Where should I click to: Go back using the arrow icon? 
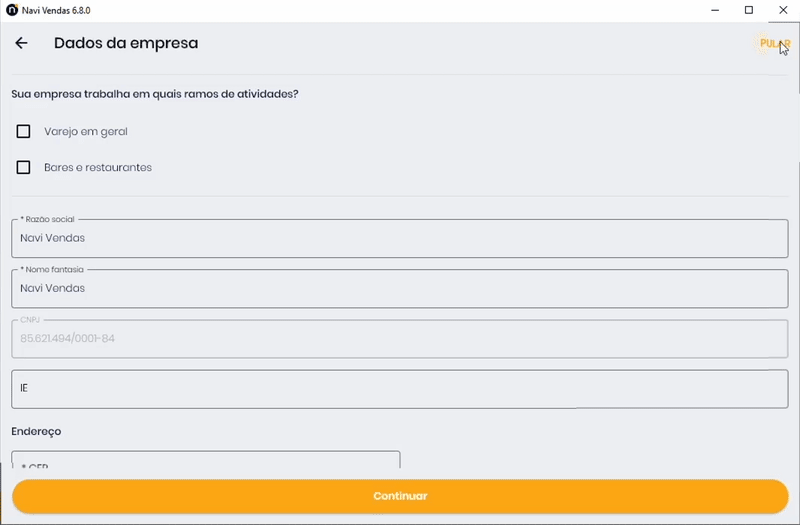point(21,43)
